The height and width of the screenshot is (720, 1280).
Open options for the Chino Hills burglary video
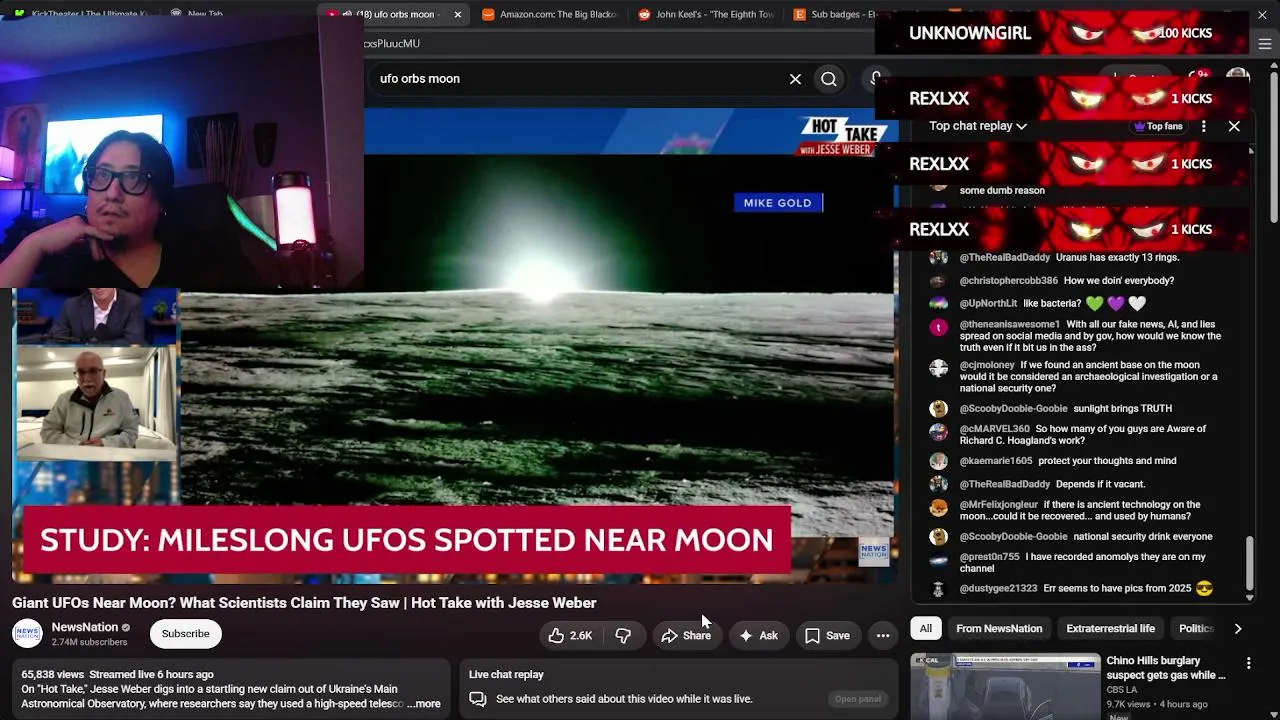(1248, 663)
